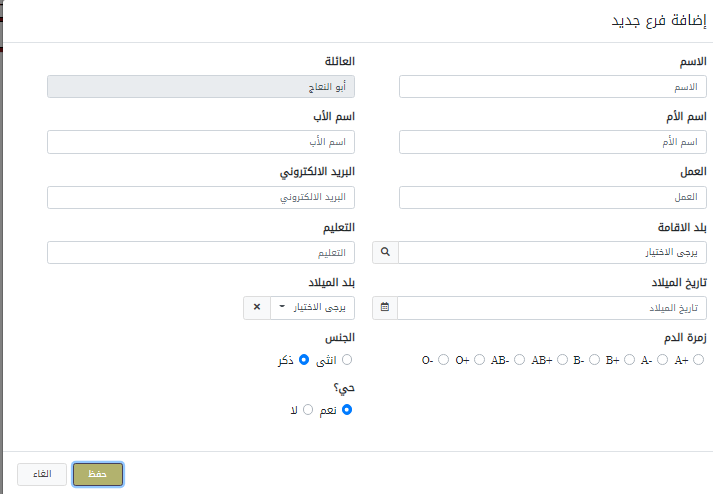Select the A+ blood type radio
The height and width of the screenshot is (494, 713).
click(699, 359)
